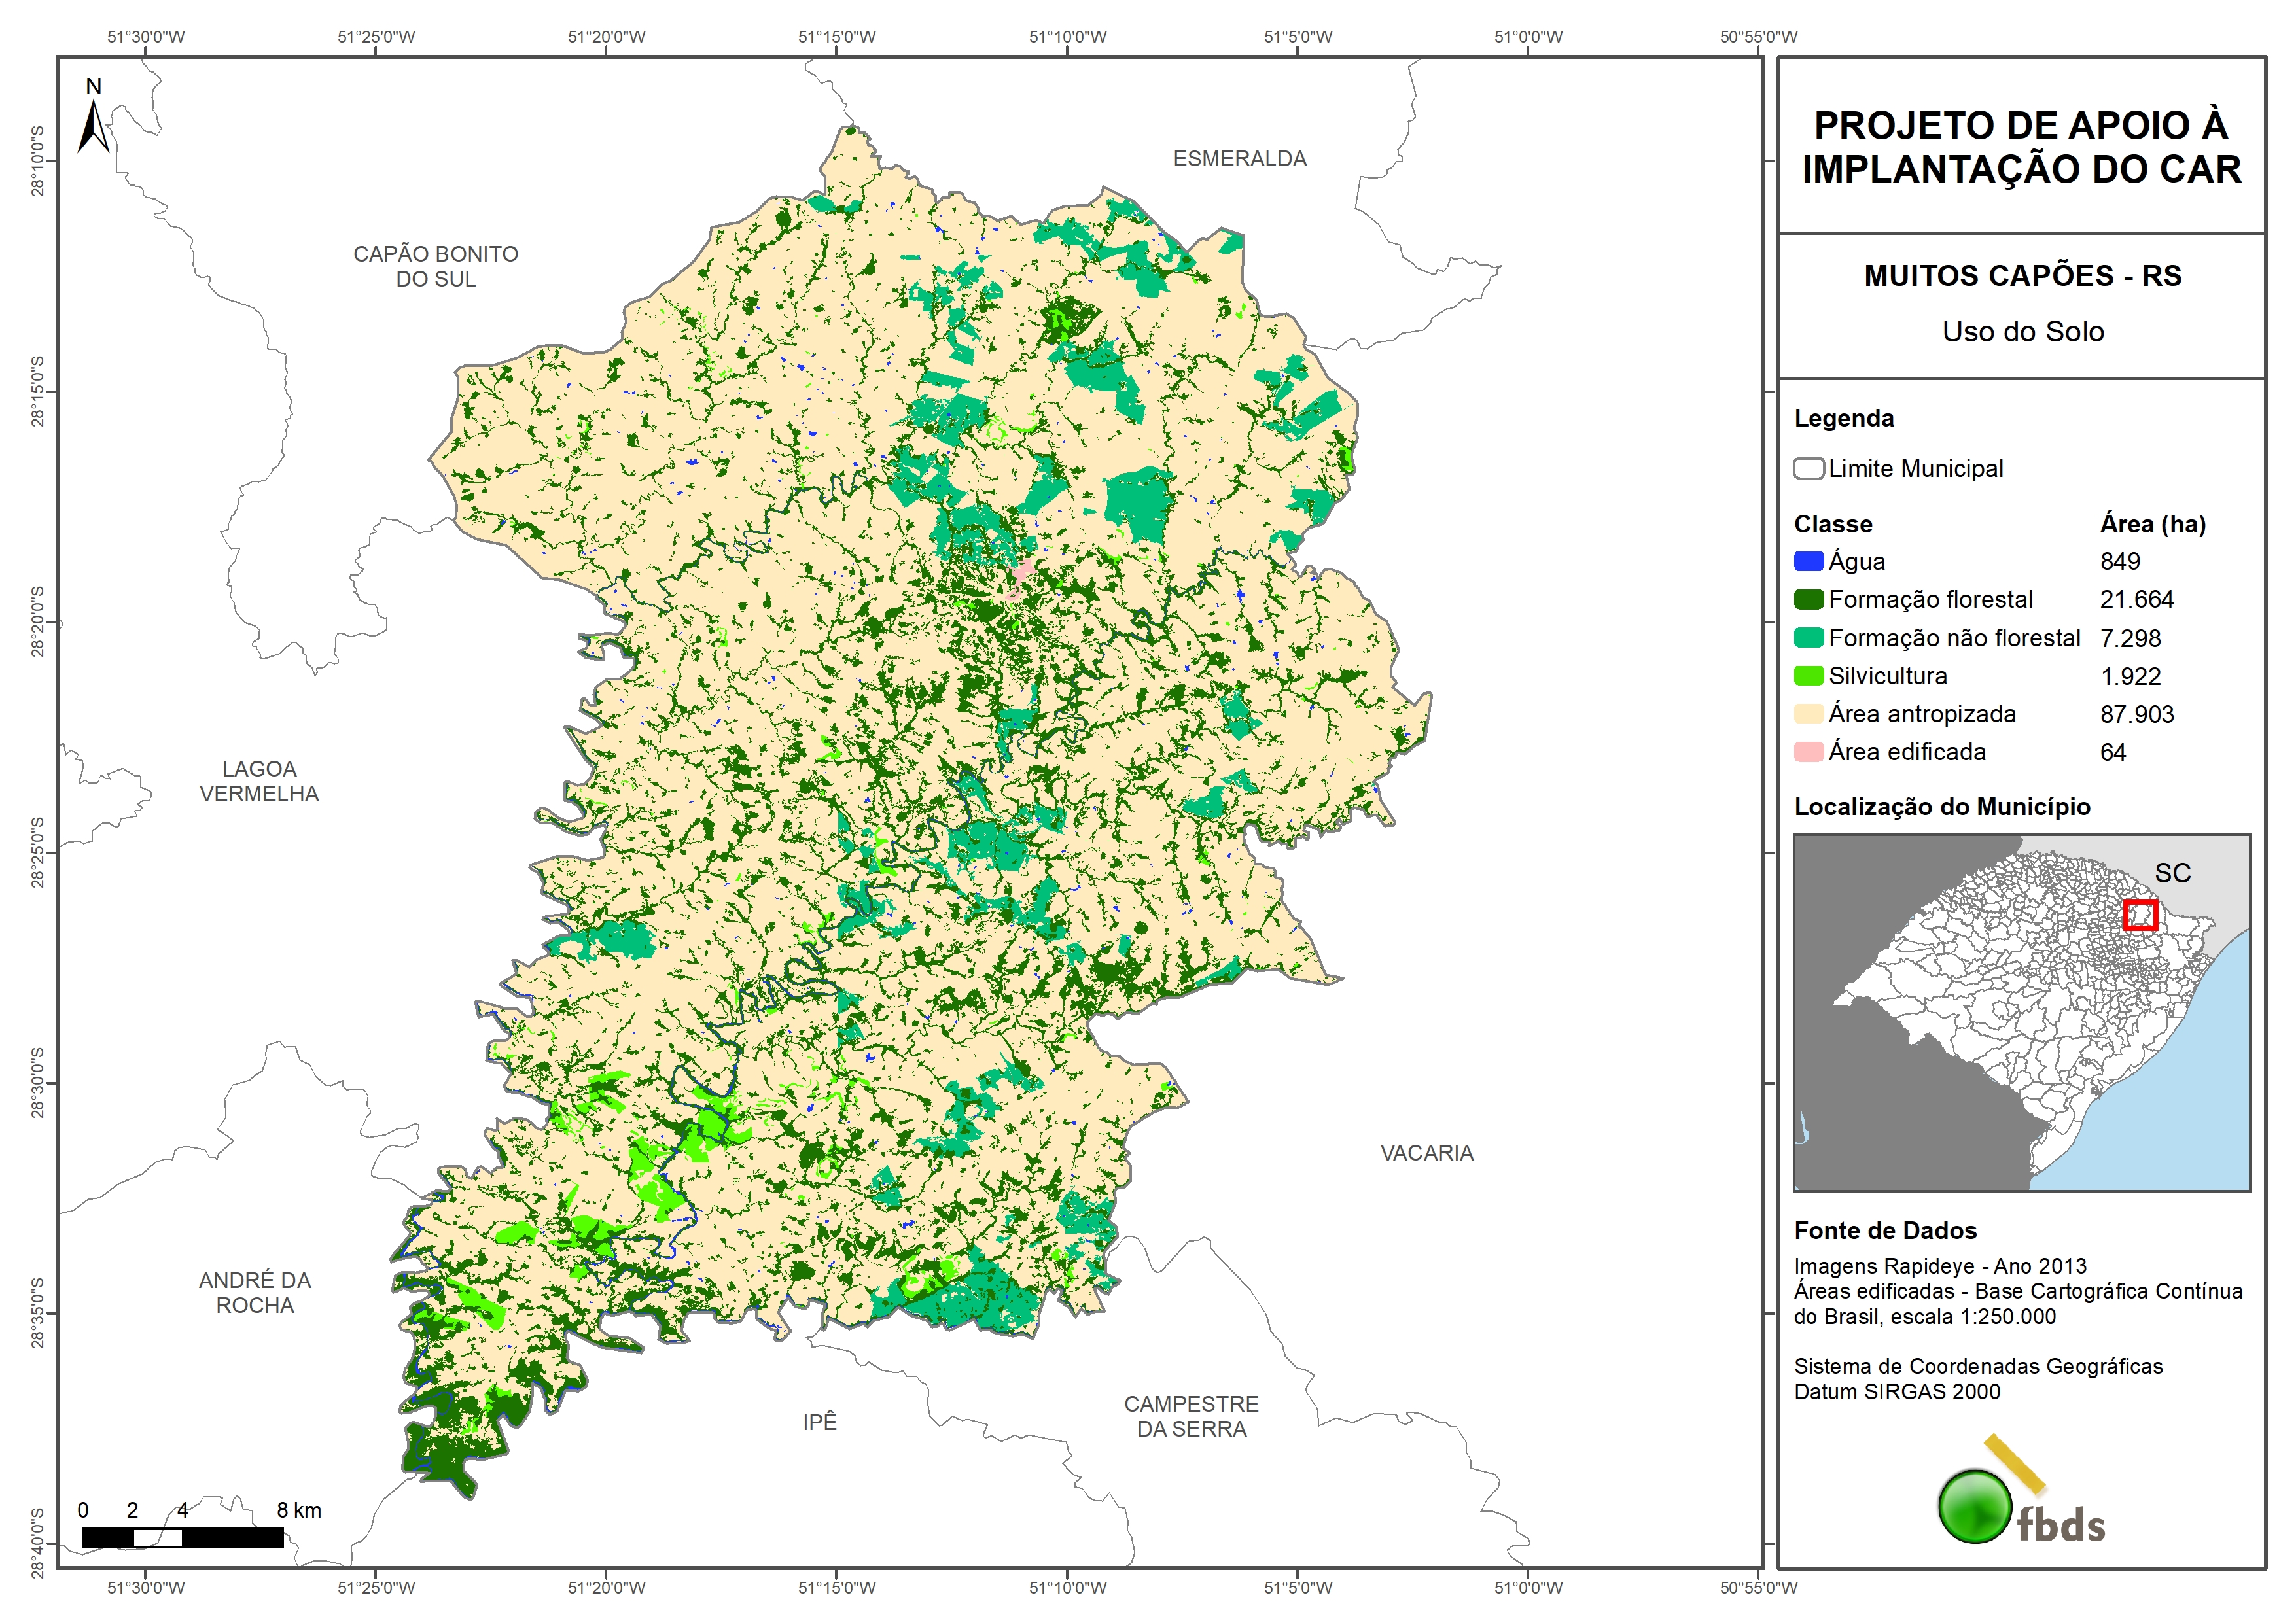Click the Formação florestal dark green swatch
This screenshot has width=2296, height=1623.
coord(1808,599)
